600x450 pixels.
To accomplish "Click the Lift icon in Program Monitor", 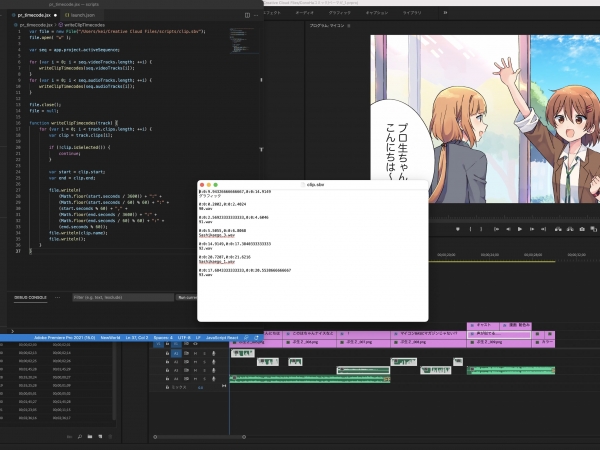I will (558, 229).
